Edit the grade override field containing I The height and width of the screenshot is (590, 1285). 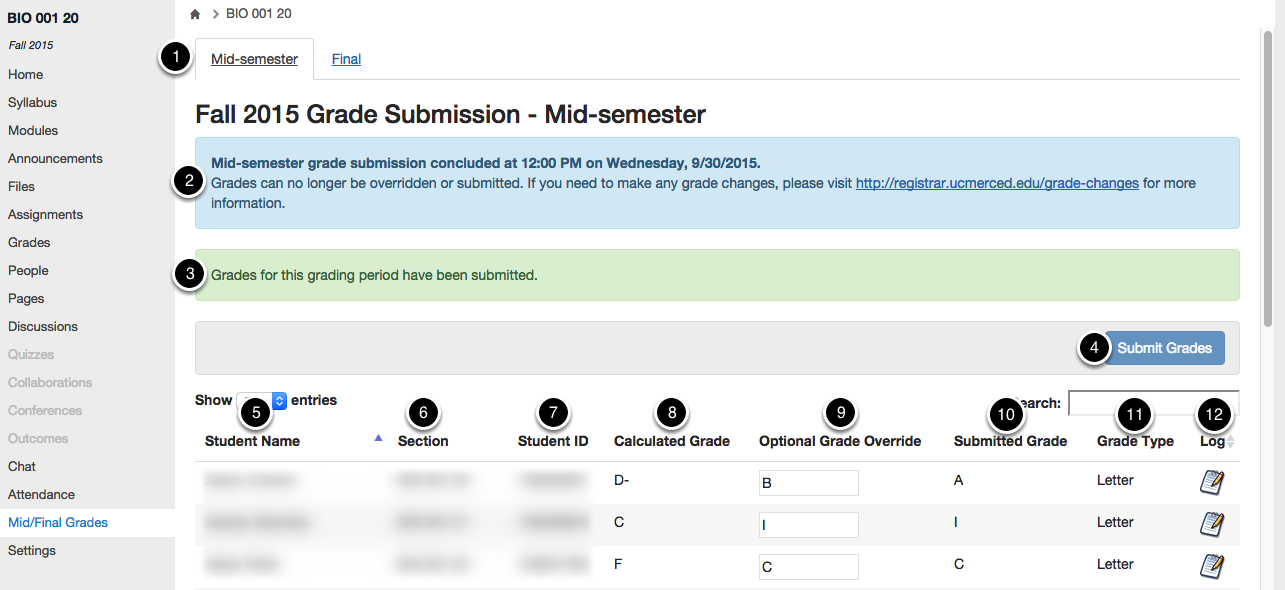coord(808,525)
